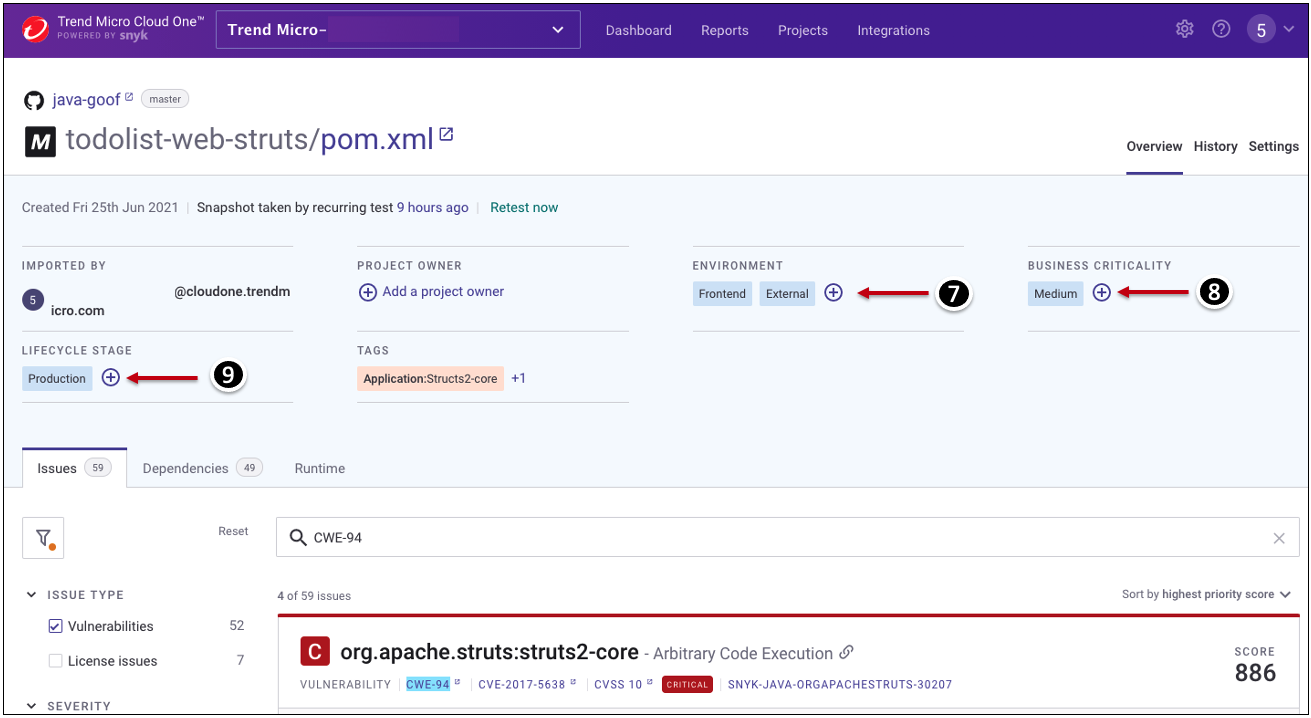Image resolution: width=1311 pixels, height=718 pixels.
Task: Select the Dependencies tab
Action: pos(202,468)
